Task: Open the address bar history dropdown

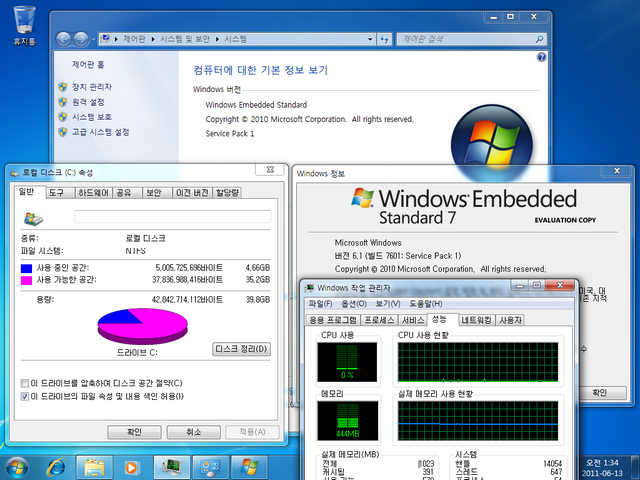Action: coord(370,39)
